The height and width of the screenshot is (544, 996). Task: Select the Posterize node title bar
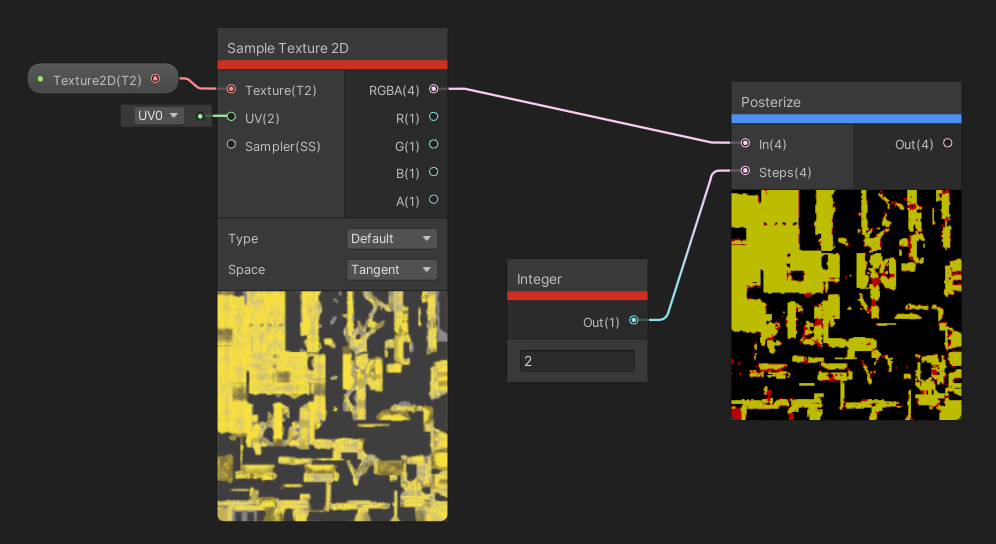coord(846,102)
